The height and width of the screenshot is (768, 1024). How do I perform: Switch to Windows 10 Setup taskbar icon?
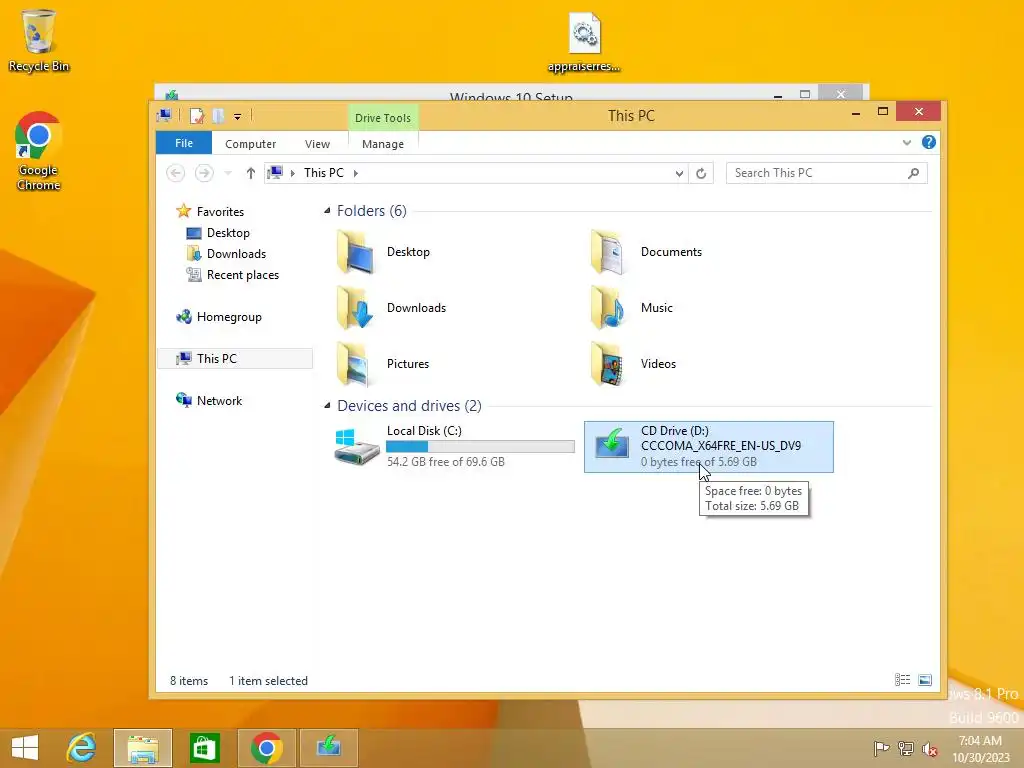[328, 748]
